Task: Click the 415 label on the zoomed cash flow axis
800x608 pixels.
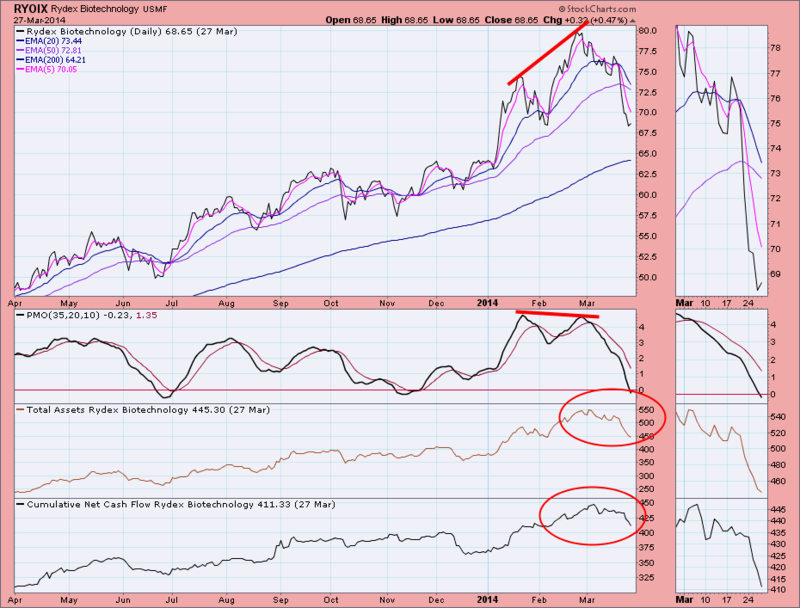Action: 778,579
